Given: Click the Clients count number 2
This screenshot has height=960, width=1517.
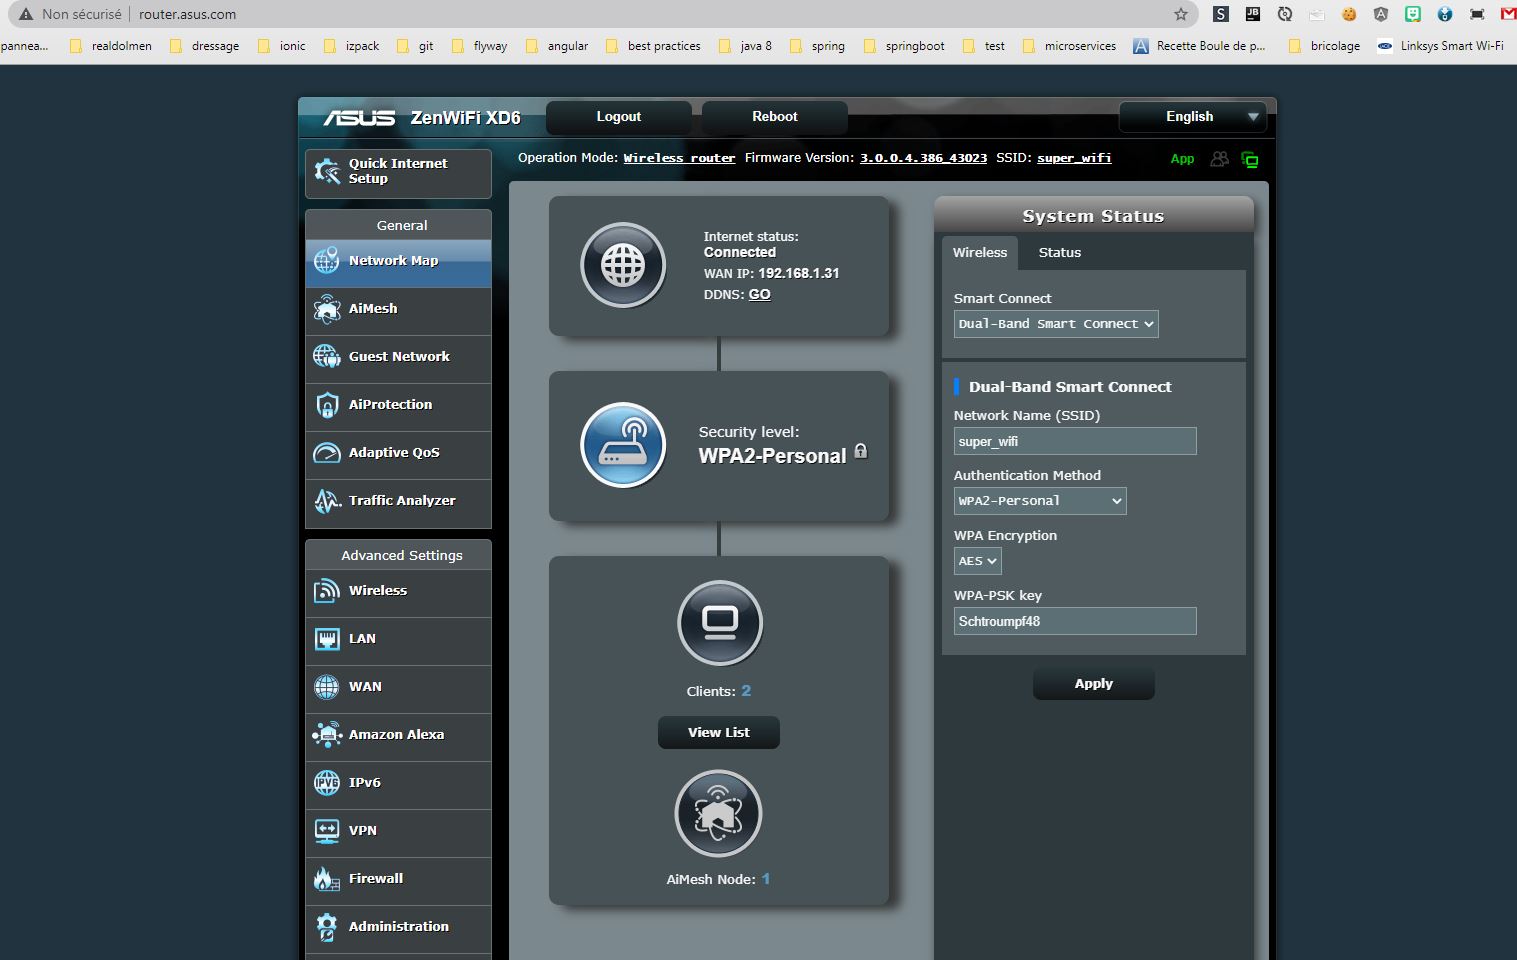Looking at the screenshot, I should [746, 691].
